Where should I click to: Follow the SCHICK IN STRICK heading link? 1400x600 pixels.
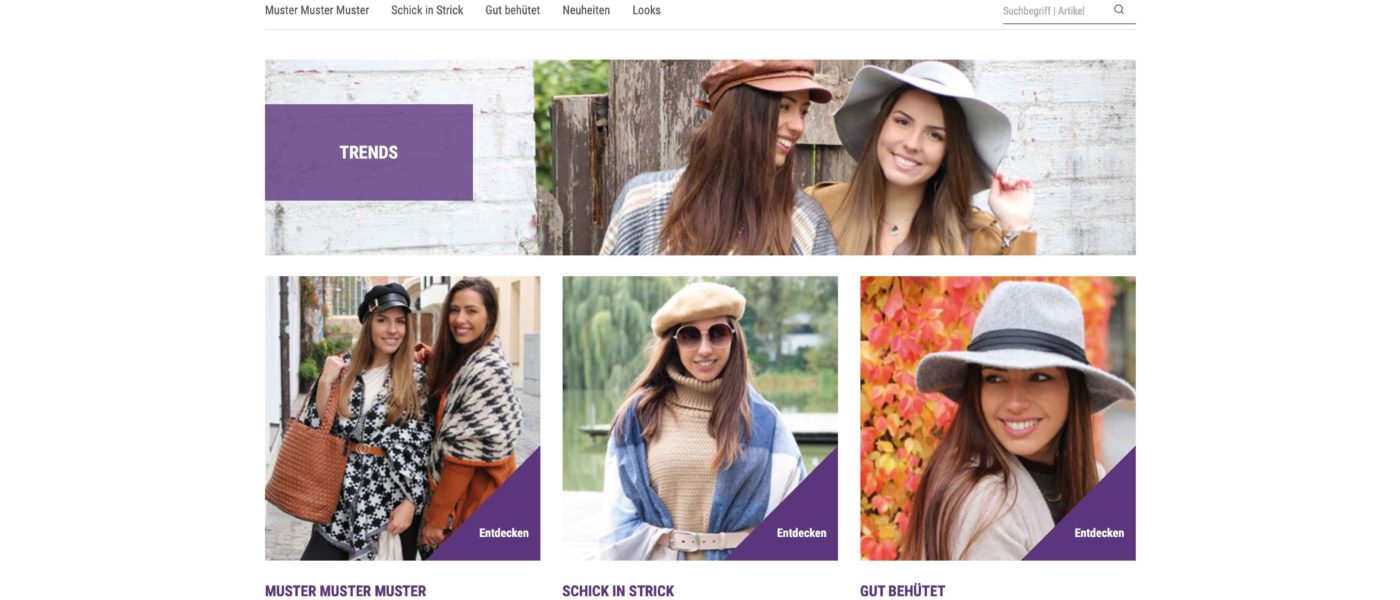[618, 591]
